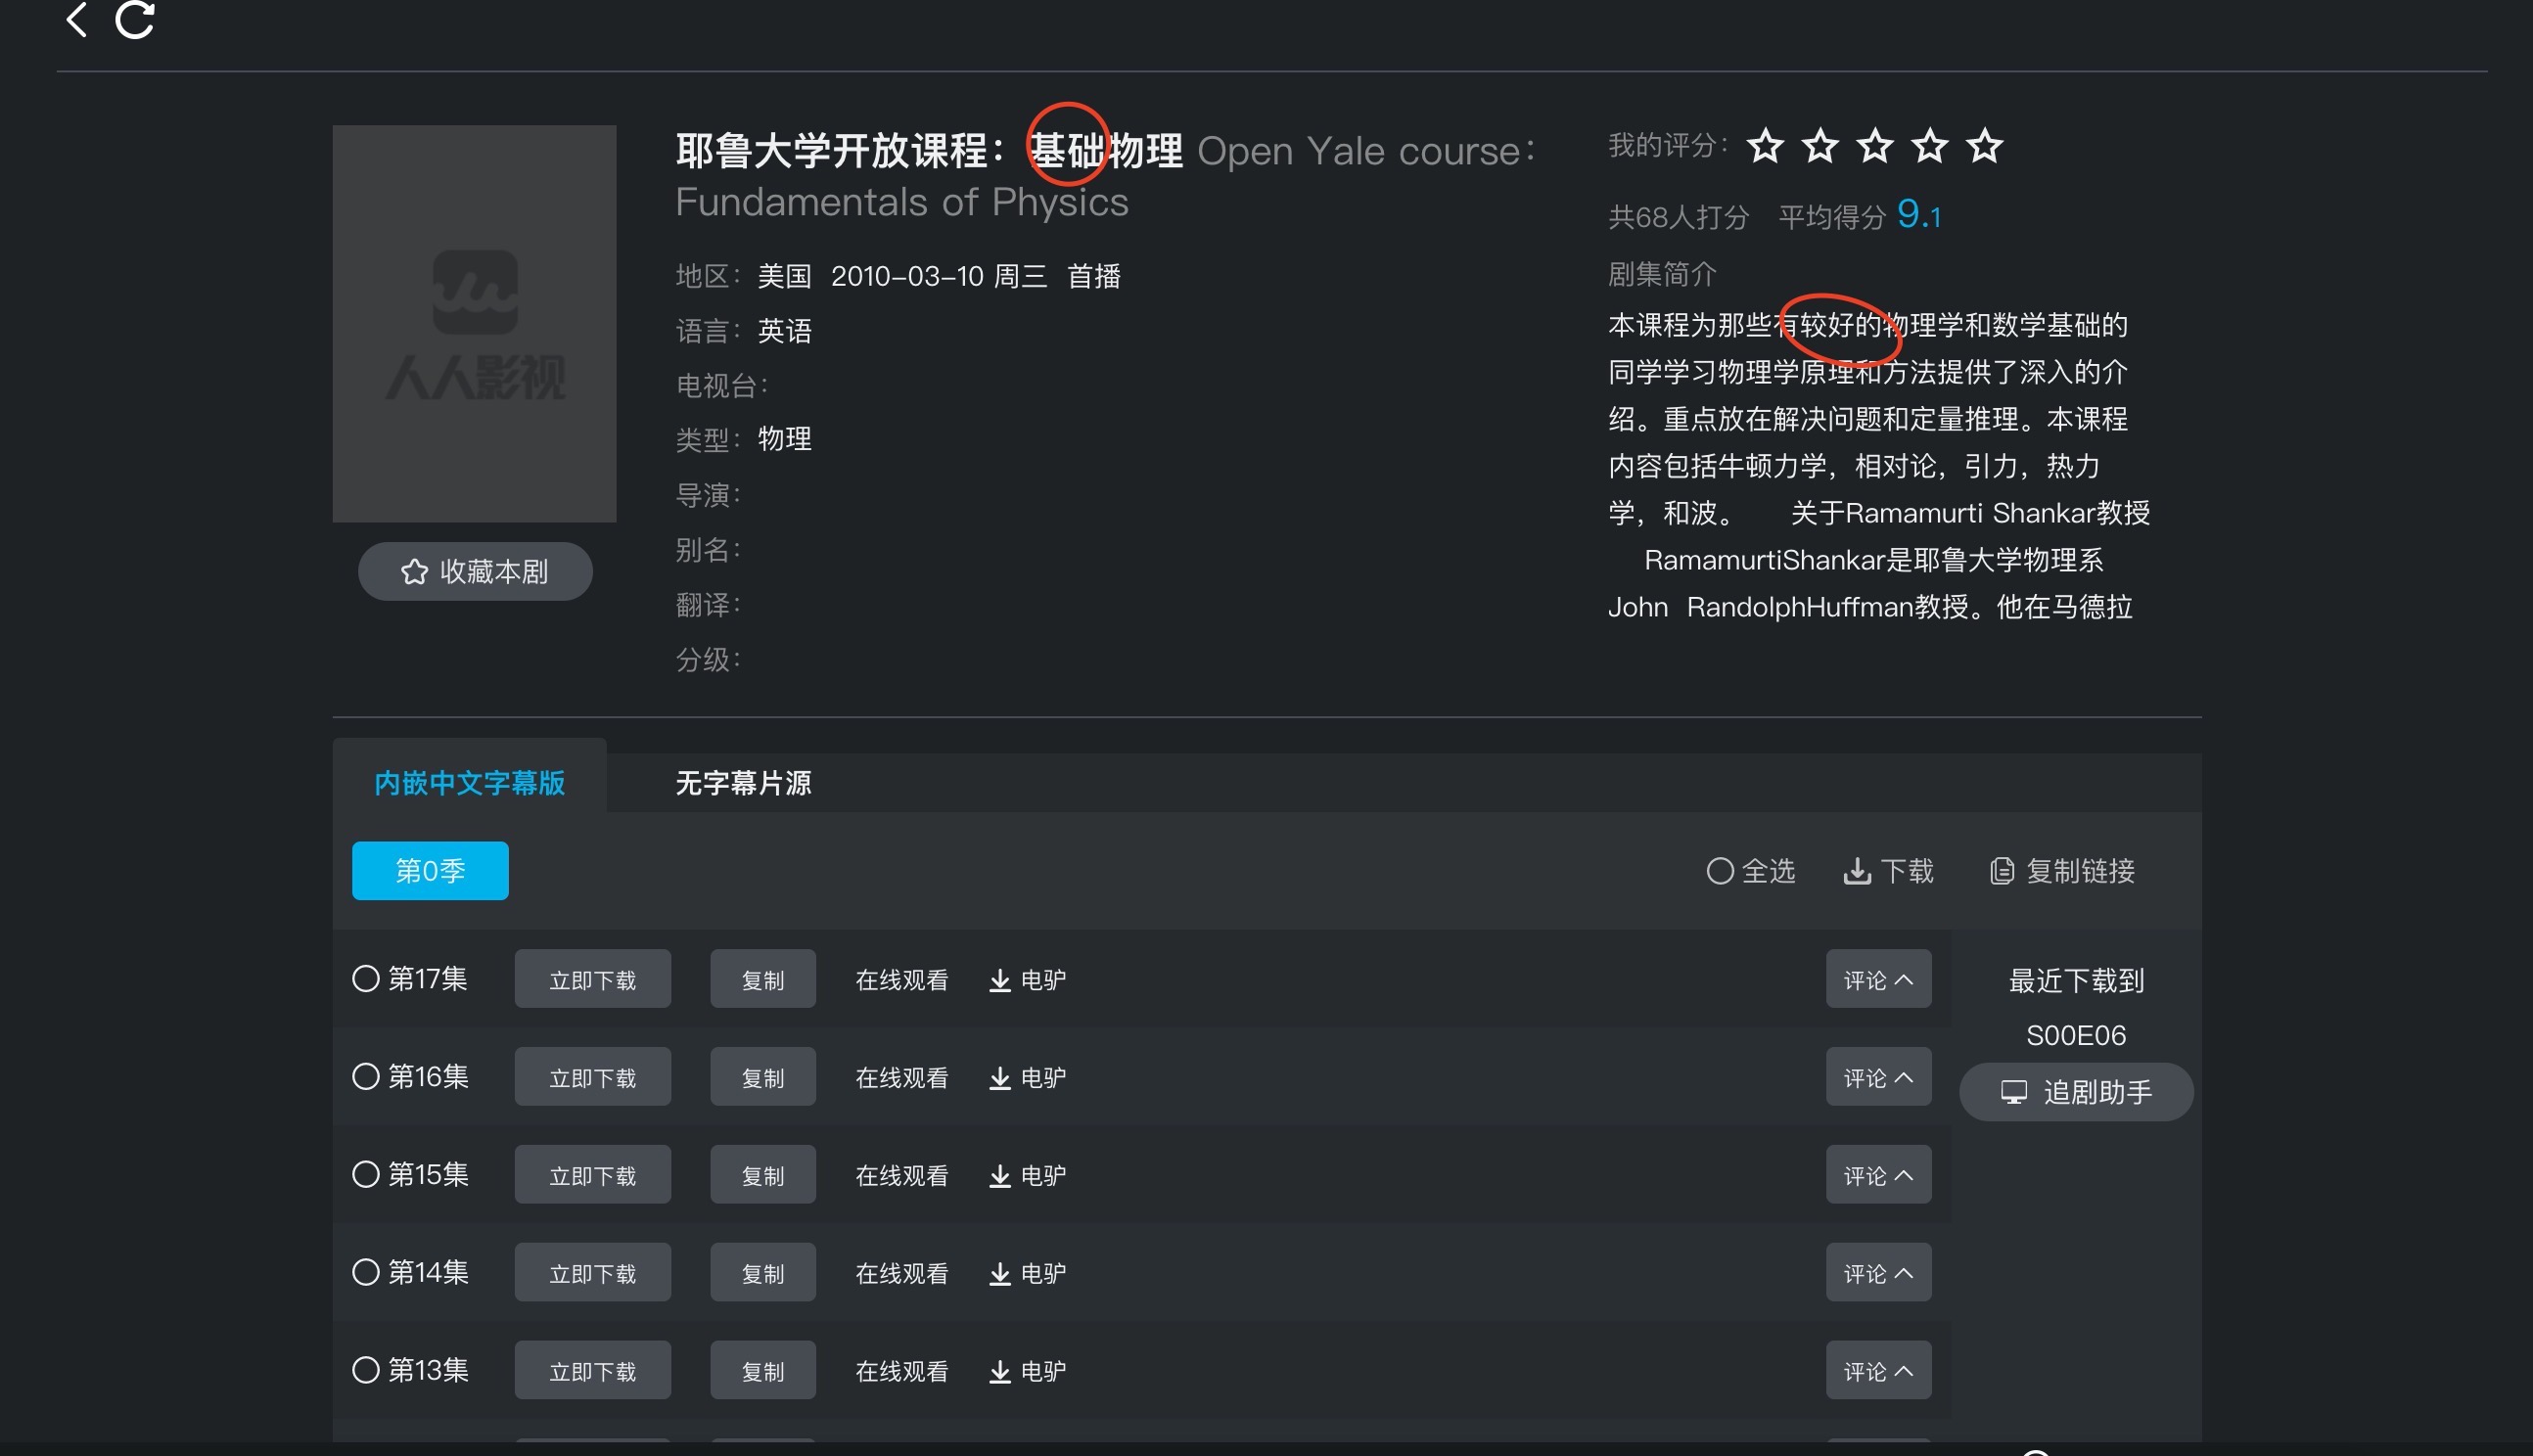Image resolution: width=2533 pixels, height=1456 pixels.
Task: Click 收藏本剧 to favorite the show
Action: click(x=475, y=572)
